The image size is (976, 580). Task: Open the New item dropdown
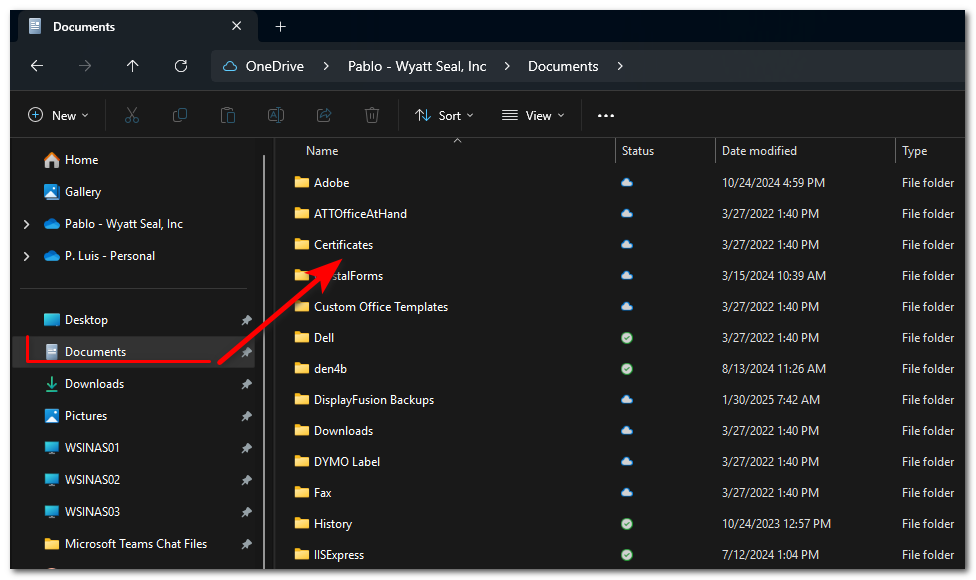[58, 115]
